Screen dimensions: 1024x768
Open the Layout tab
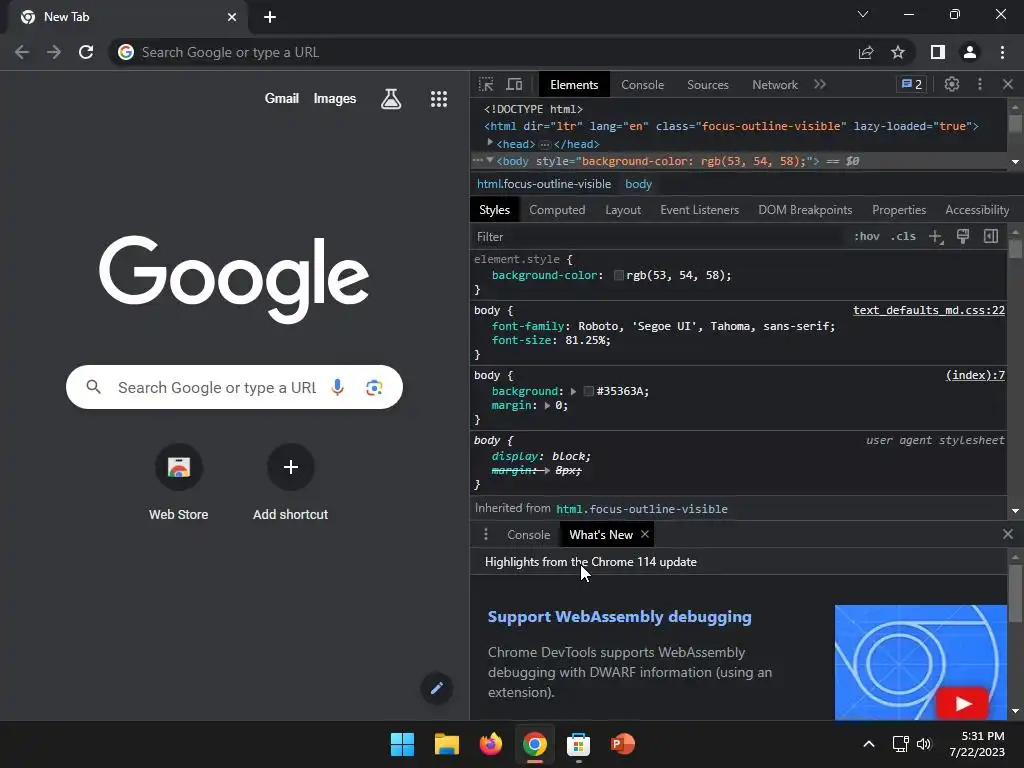(x=622, y=210)
